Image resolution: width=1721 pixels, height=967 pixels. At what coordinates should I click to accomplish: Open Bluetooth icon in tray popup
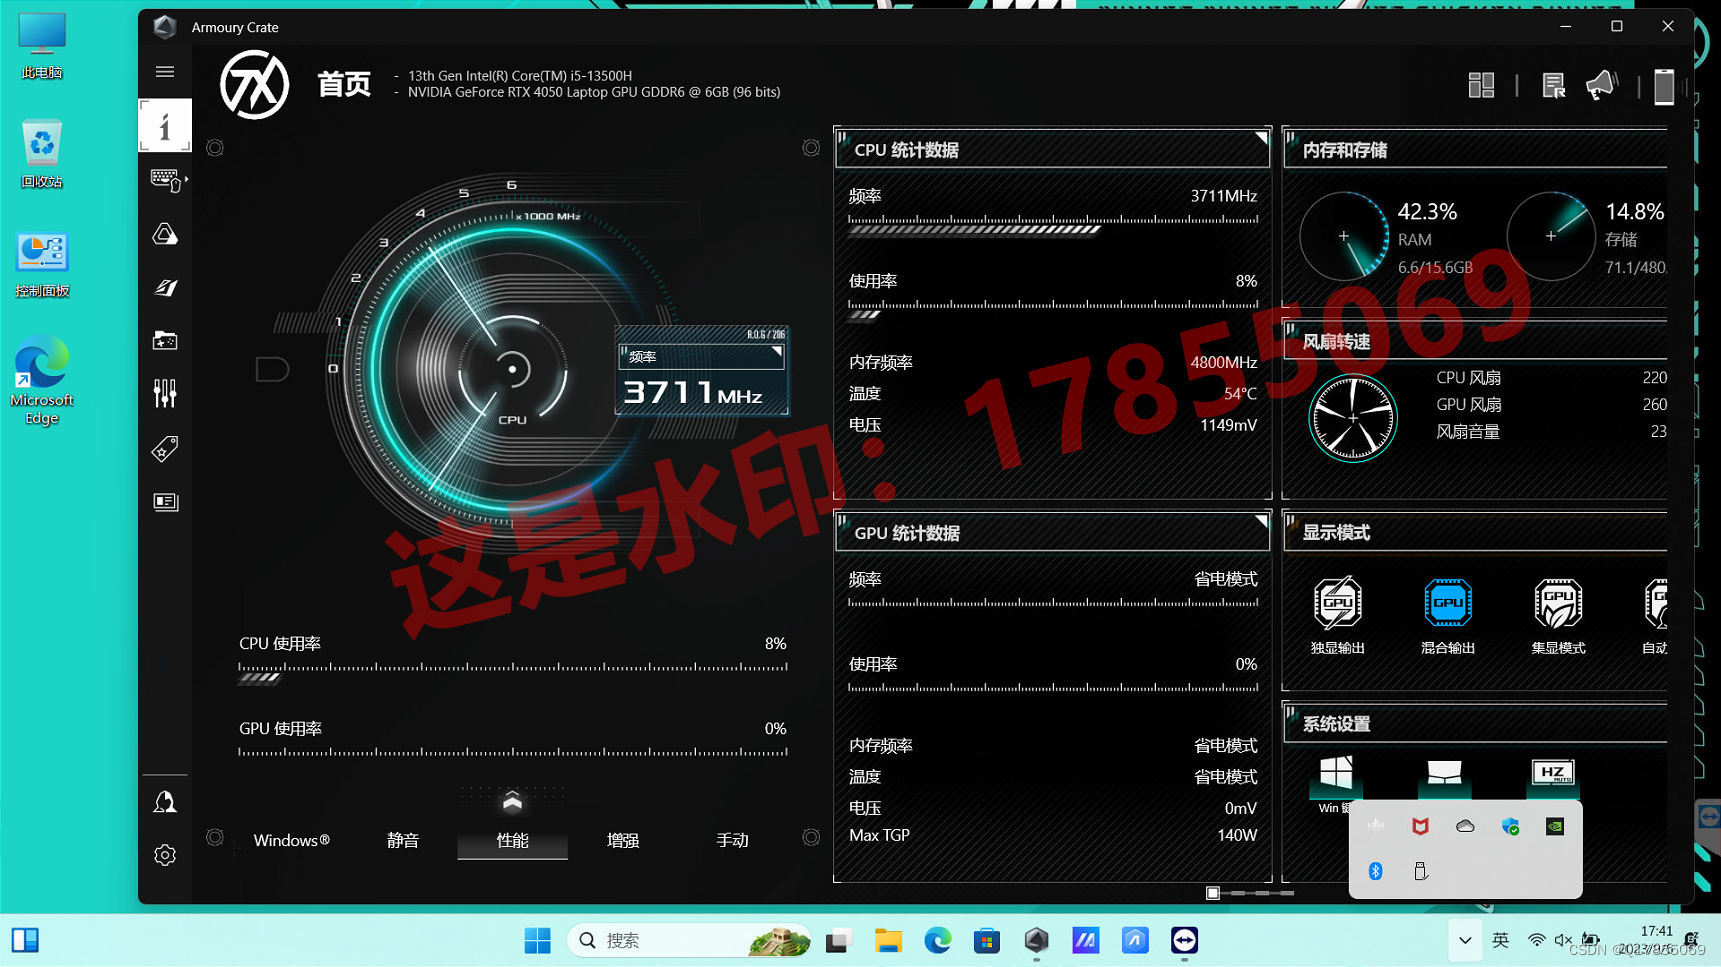pos(1375,871)
